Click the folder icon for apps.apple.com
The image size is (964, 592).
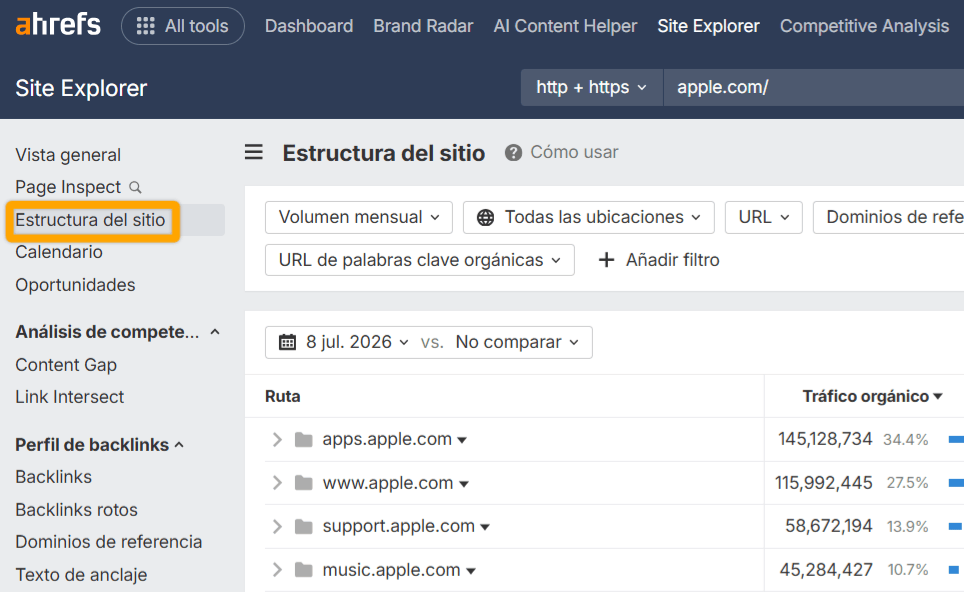[304, 440]
